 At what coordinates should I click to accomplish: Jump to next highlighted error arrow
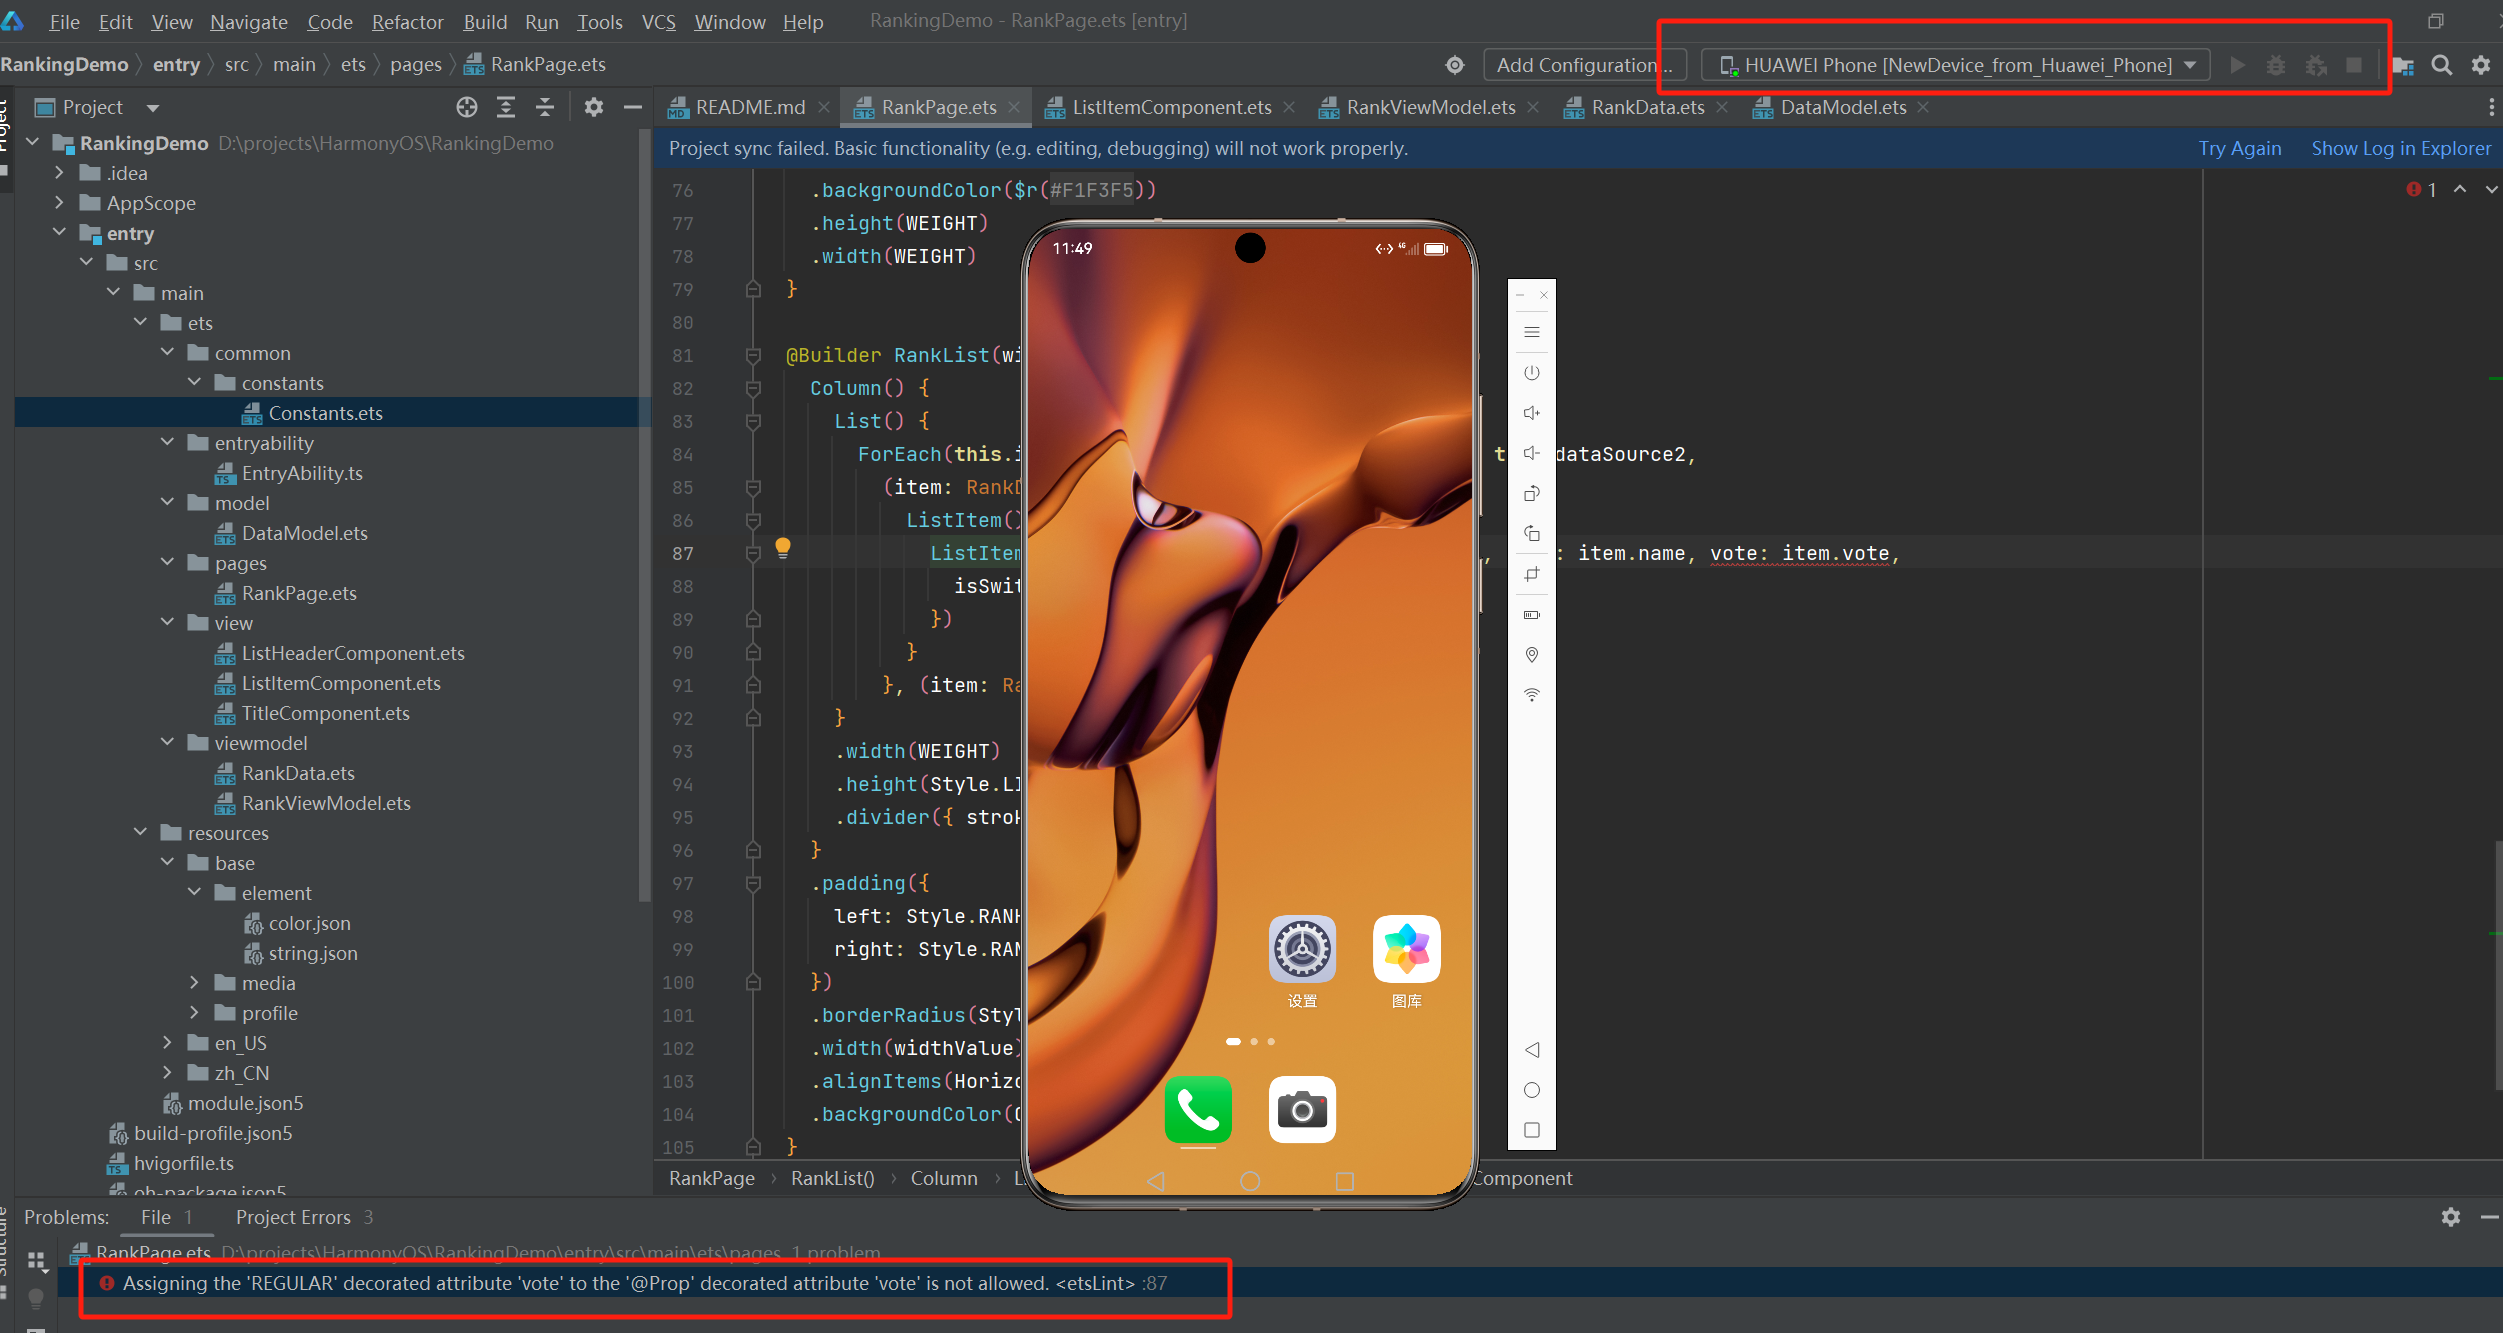point(2490,189)
